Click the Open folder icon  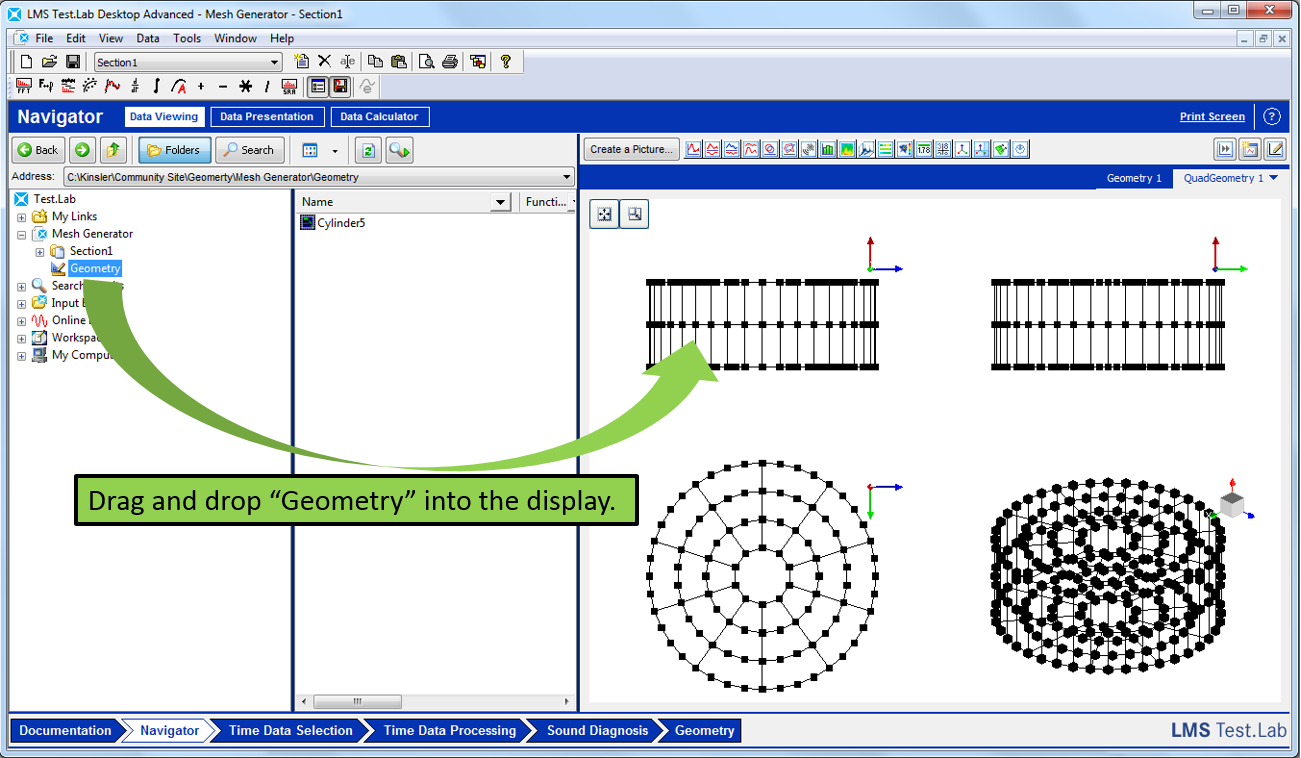coord(49,62)
